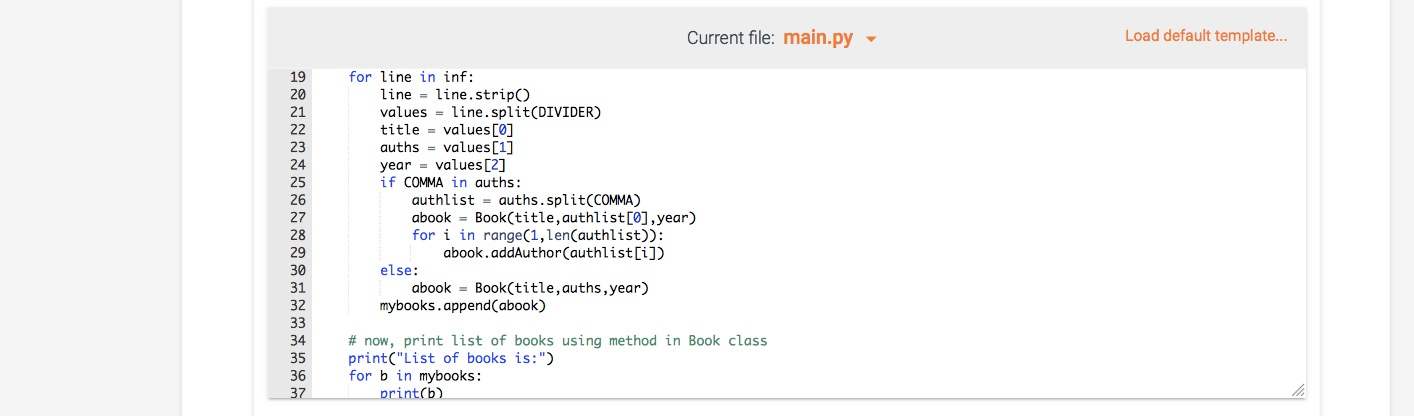Click 'auths = values[1]' line
Viewport: 1414px width, 416px height.
point(447,147)
